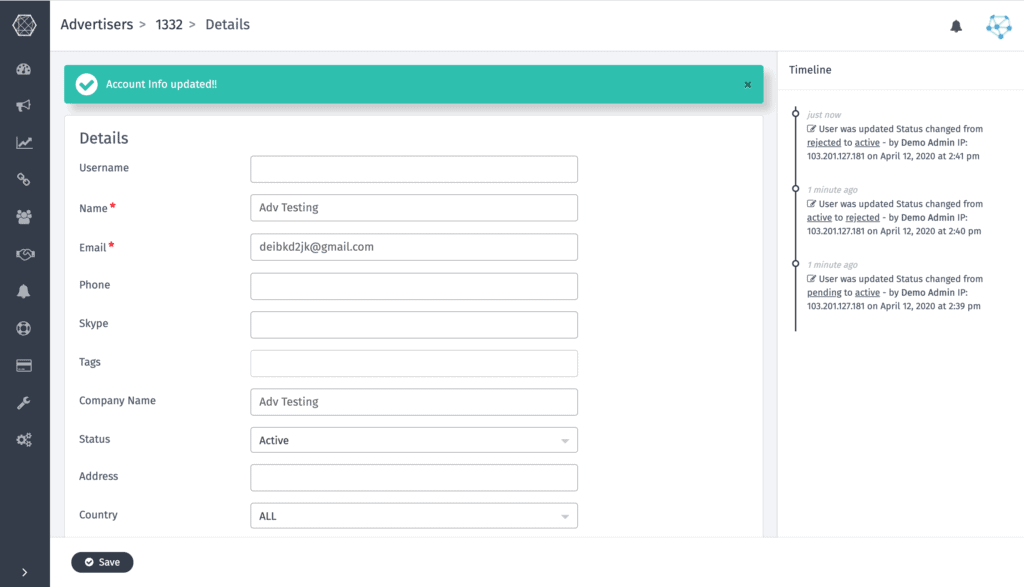This screenshot has width=1024, height=587.
Task: Click into the Username input field
Action: coord(413,169)
